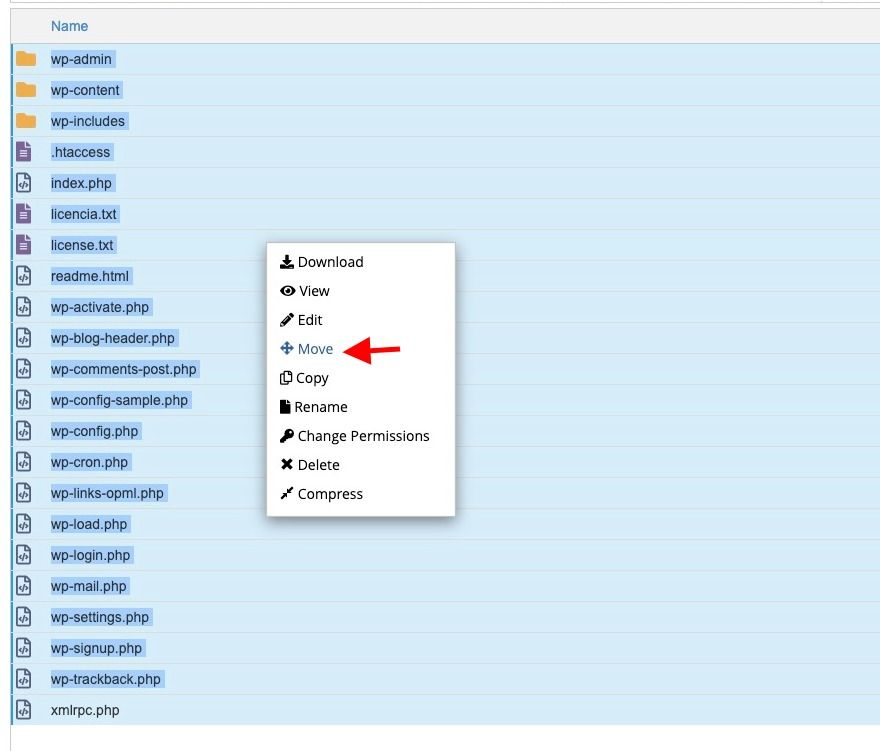Select the wp-activate.php file name

pyautogui.click(x=100, y=307)
